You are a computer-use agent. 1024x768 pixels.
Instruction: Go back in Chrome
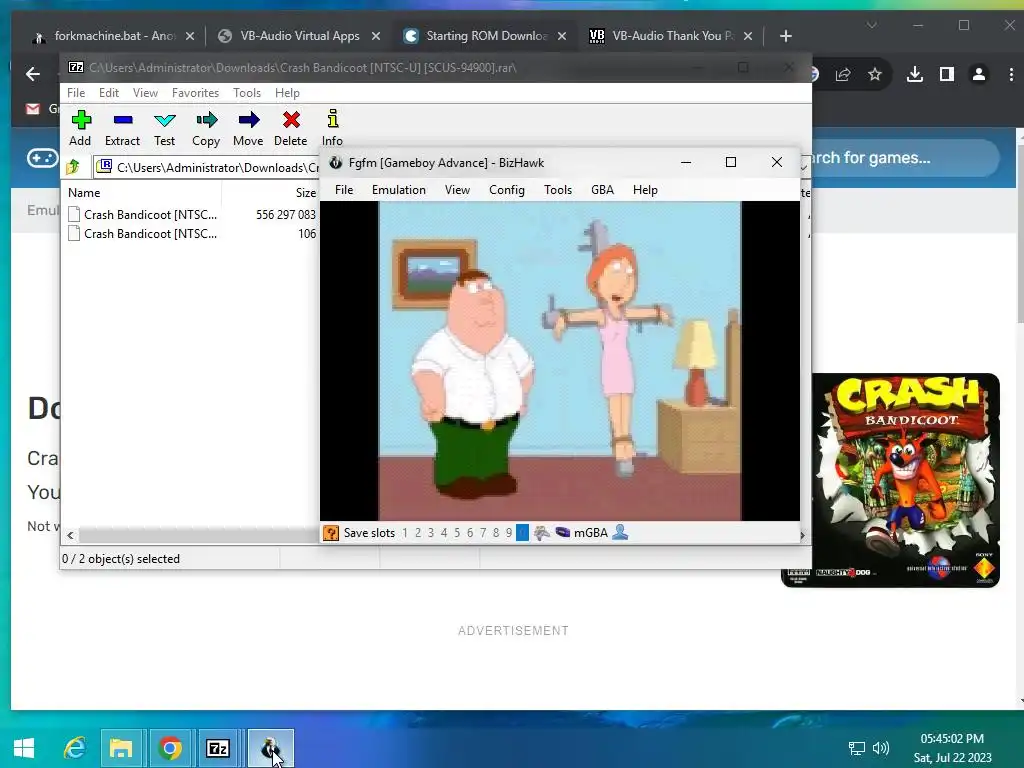33,74
